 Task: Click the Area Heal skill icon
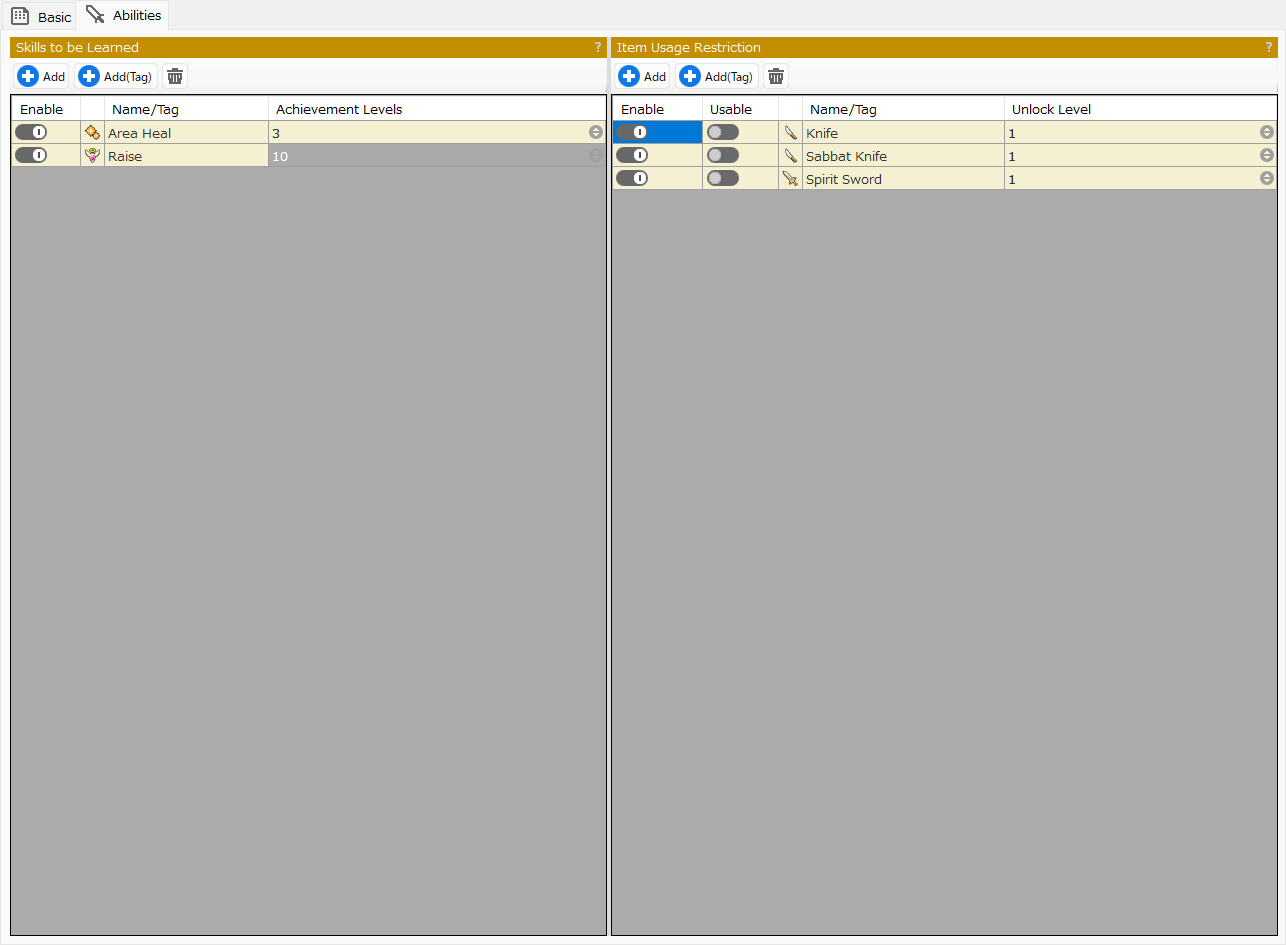[92, 133]
